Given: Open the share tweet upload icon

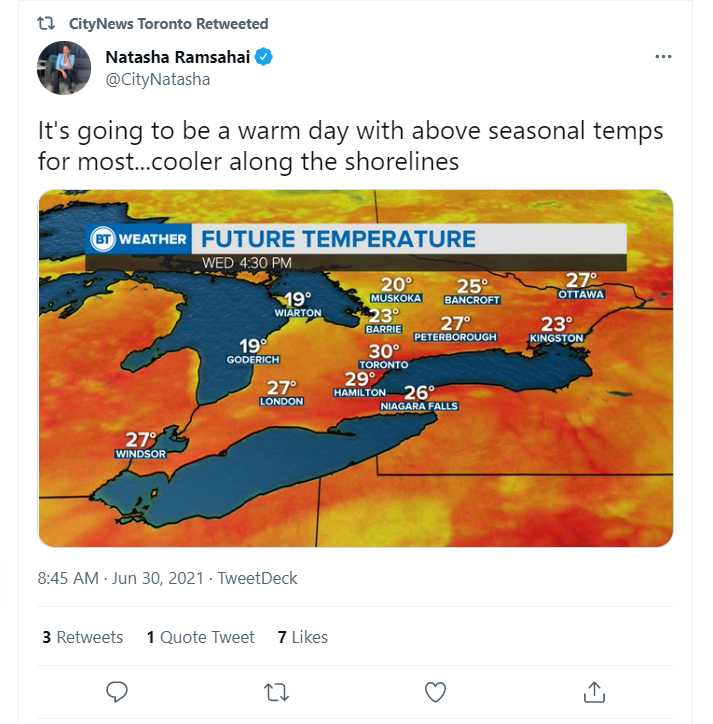Looking at the screenshot, I should 594,692.
